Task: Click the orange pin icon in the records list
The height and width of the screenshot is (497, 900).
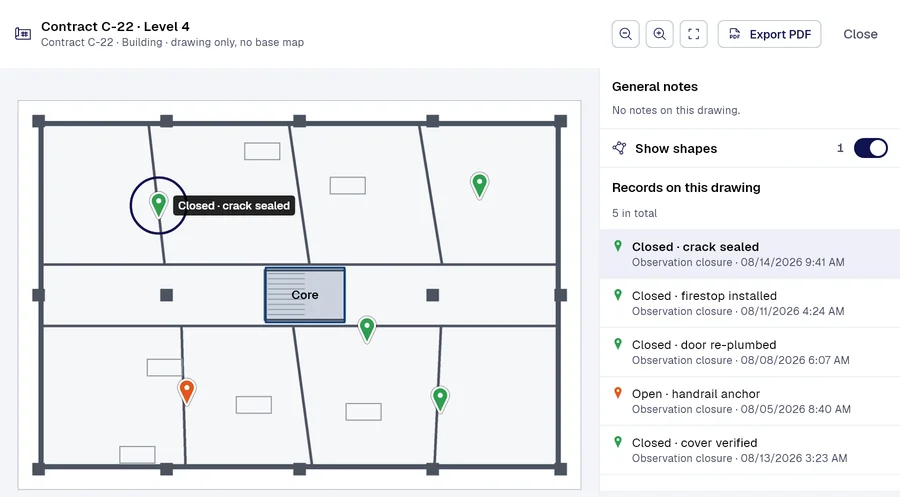Action: point(618,393)
